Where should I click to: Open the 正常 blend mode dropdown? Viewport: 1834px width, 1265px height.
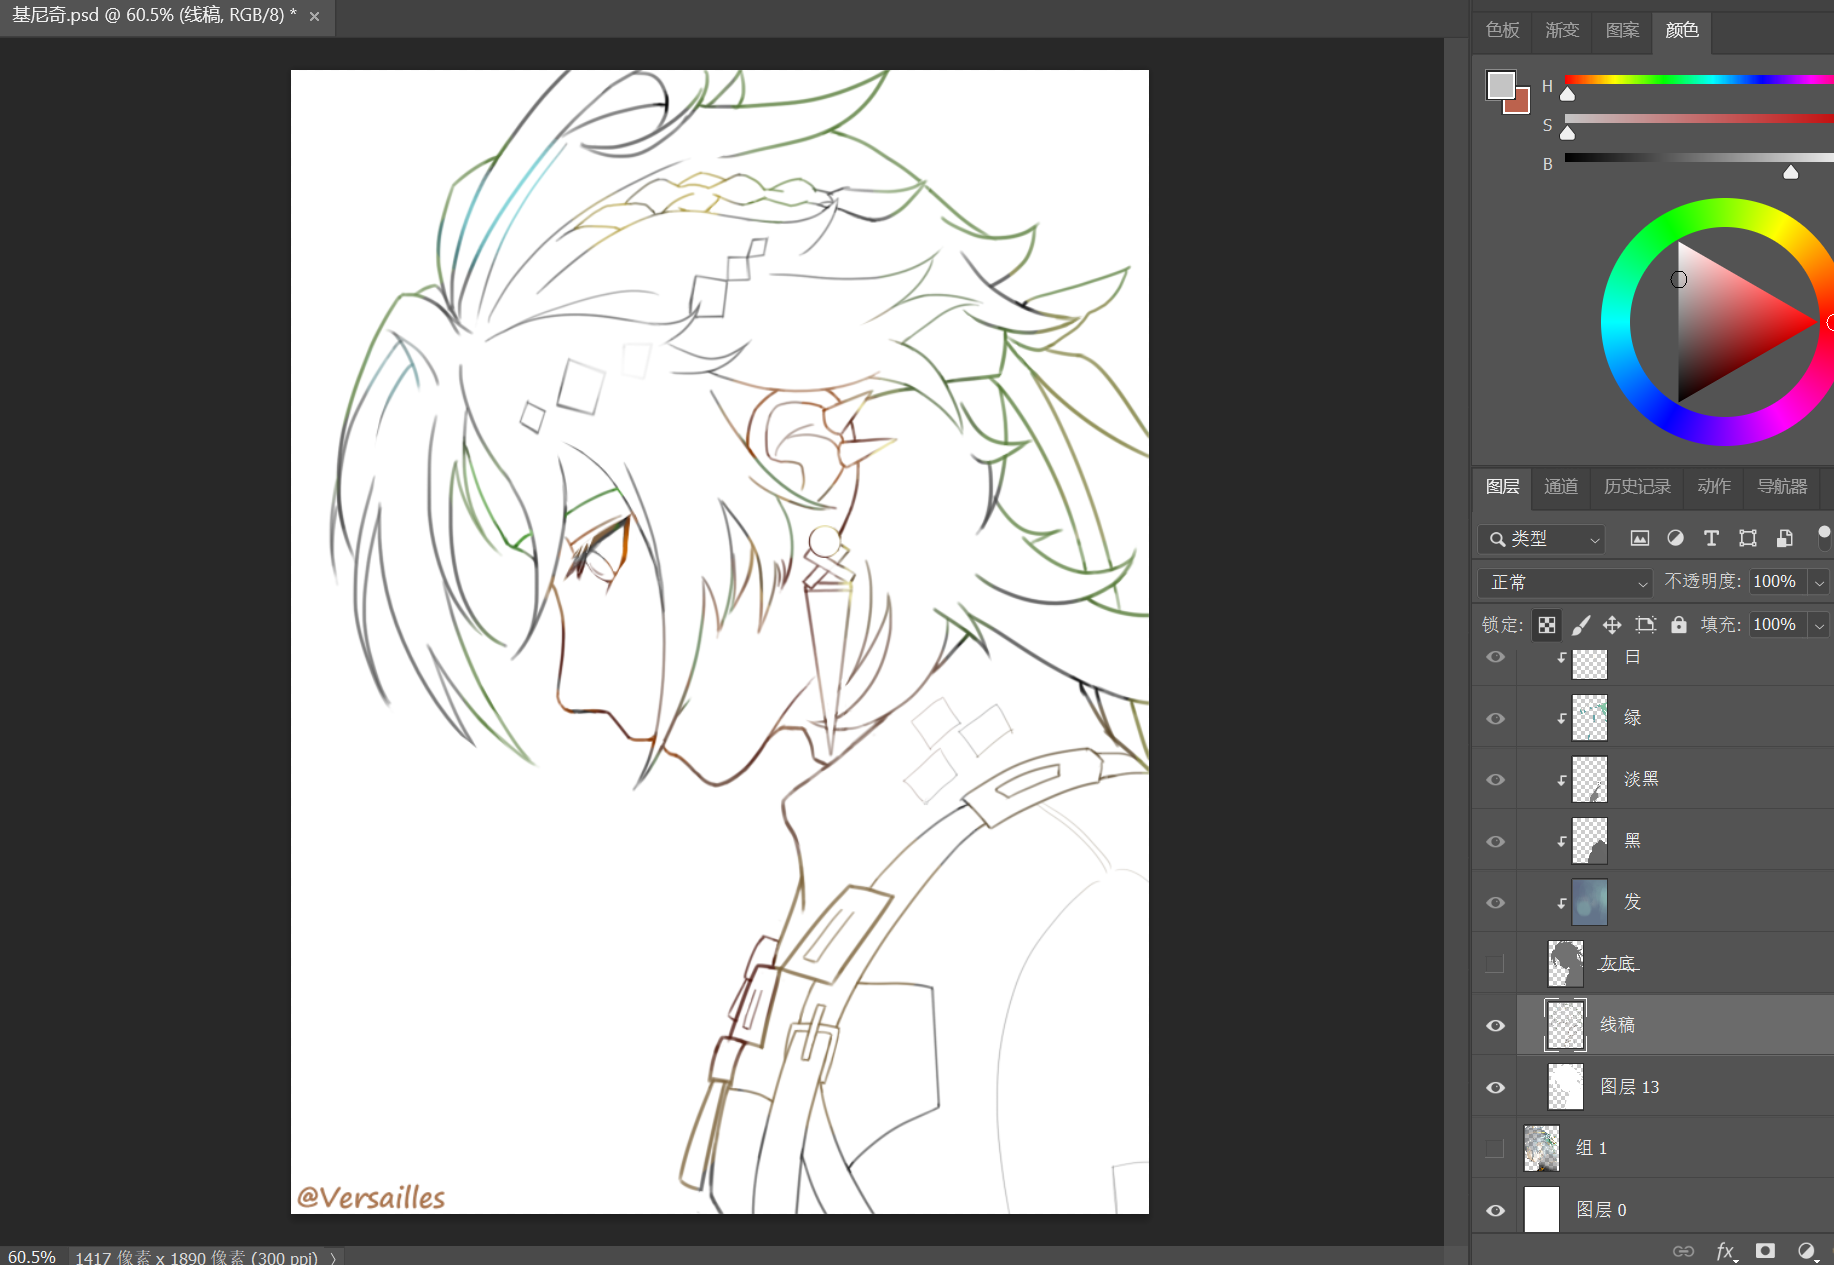(1565, 582)
